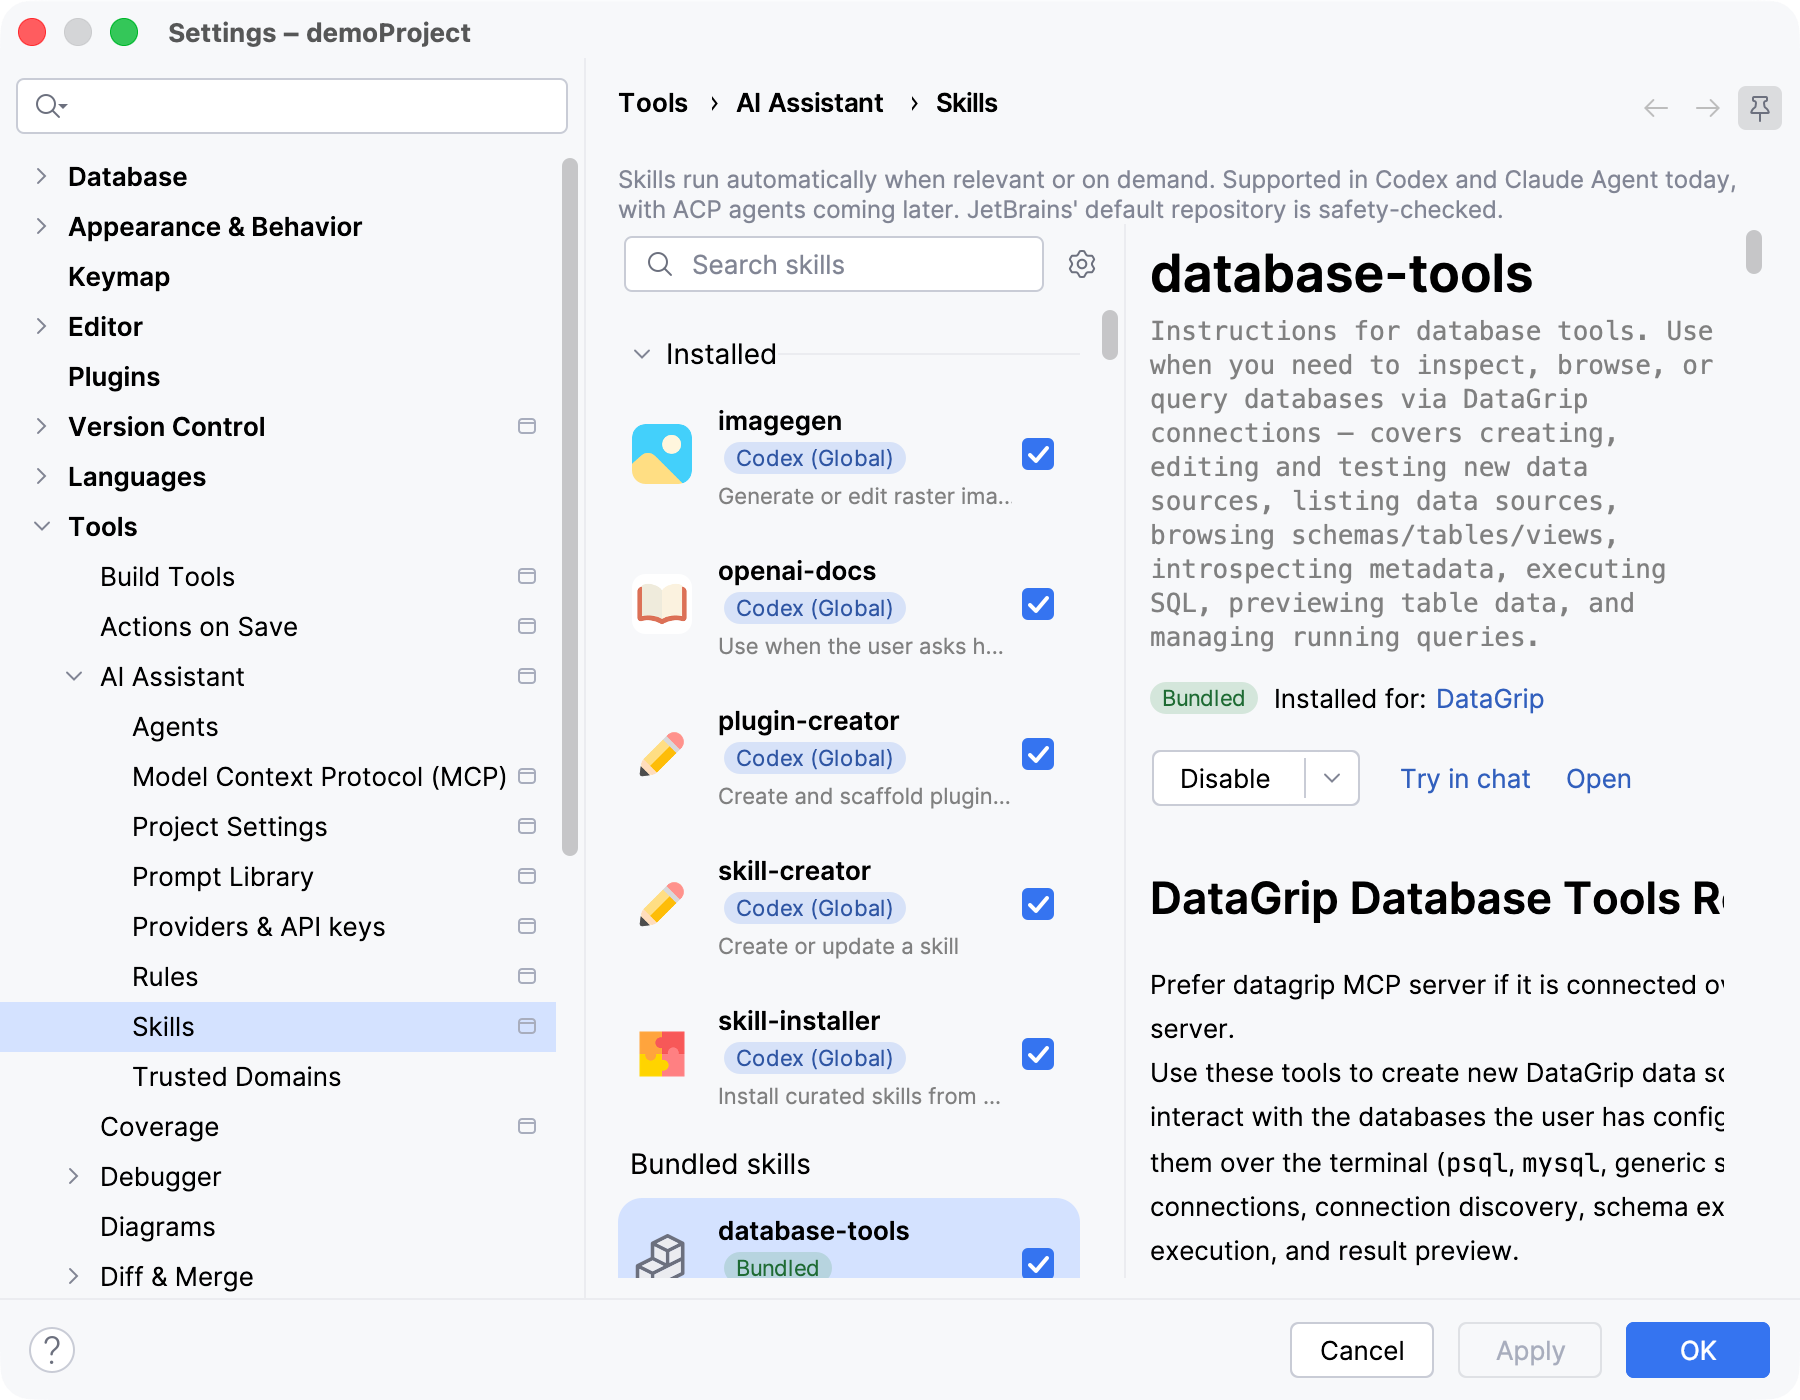Click the skills list scrollbar thumb
The width and height of the screenshot is (1800, 1400).
1110,334
